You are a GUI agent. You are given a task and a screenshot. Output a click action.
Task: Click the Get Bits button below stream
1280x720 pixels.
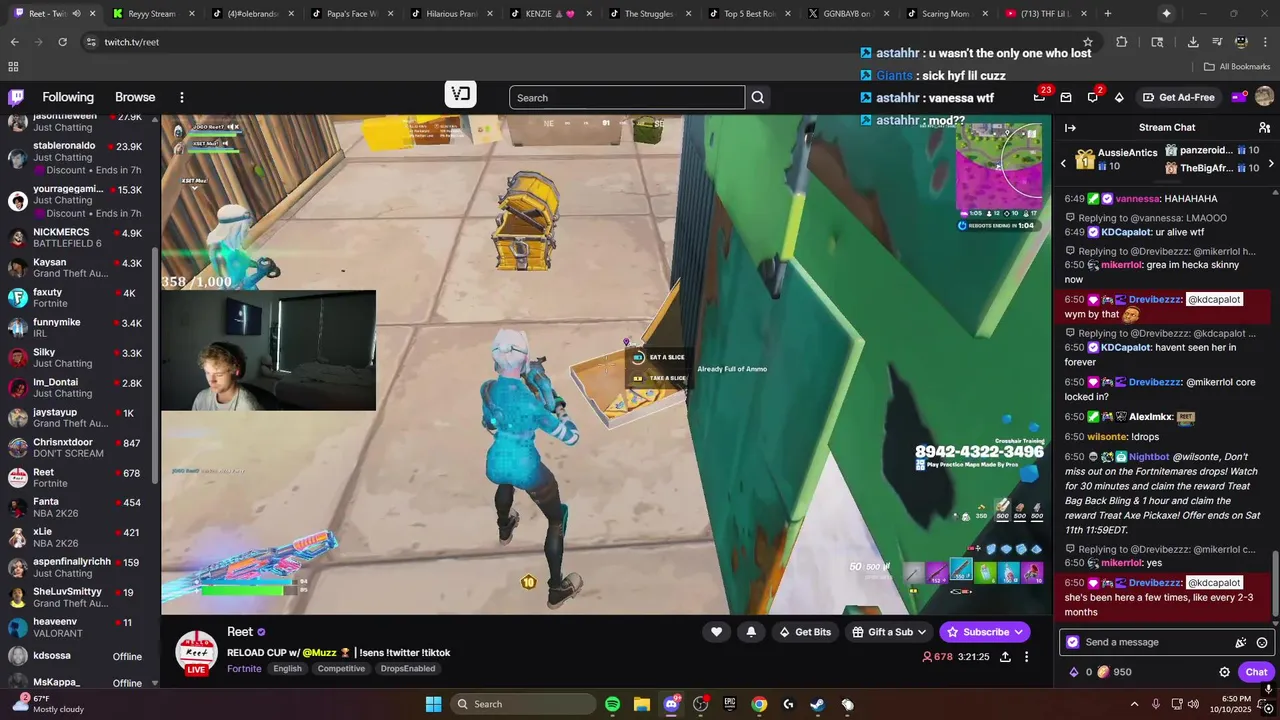coord(805,632)
